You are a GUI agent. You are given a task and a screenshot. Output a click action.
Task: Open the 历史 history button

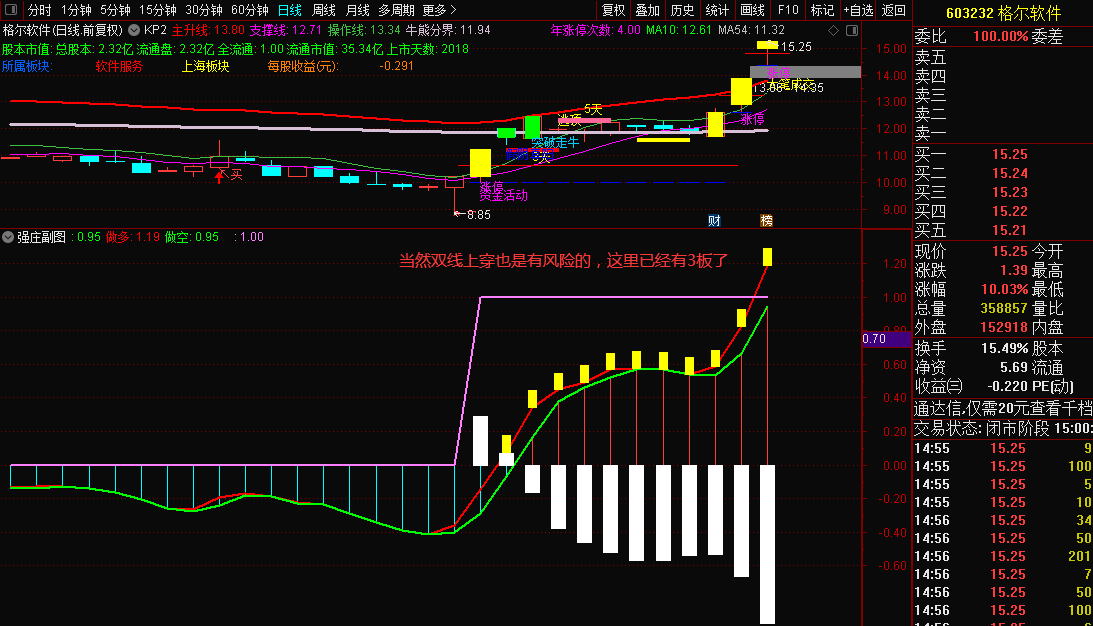682,10
